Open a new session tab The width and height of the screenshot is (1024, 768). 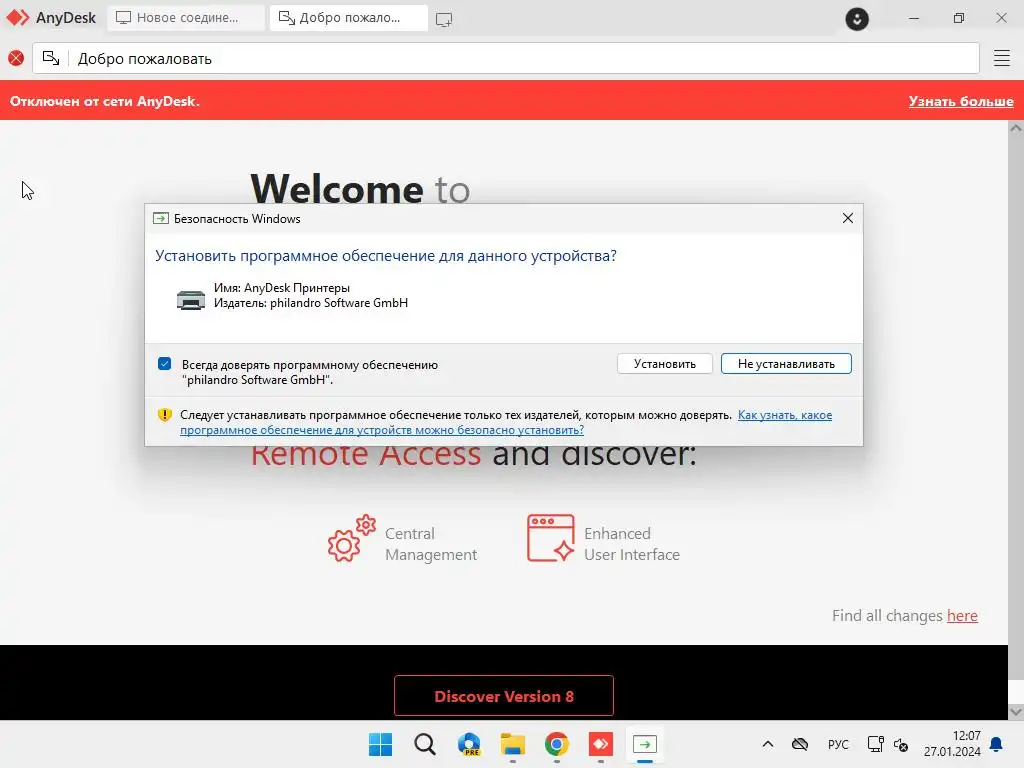(444, 20)
